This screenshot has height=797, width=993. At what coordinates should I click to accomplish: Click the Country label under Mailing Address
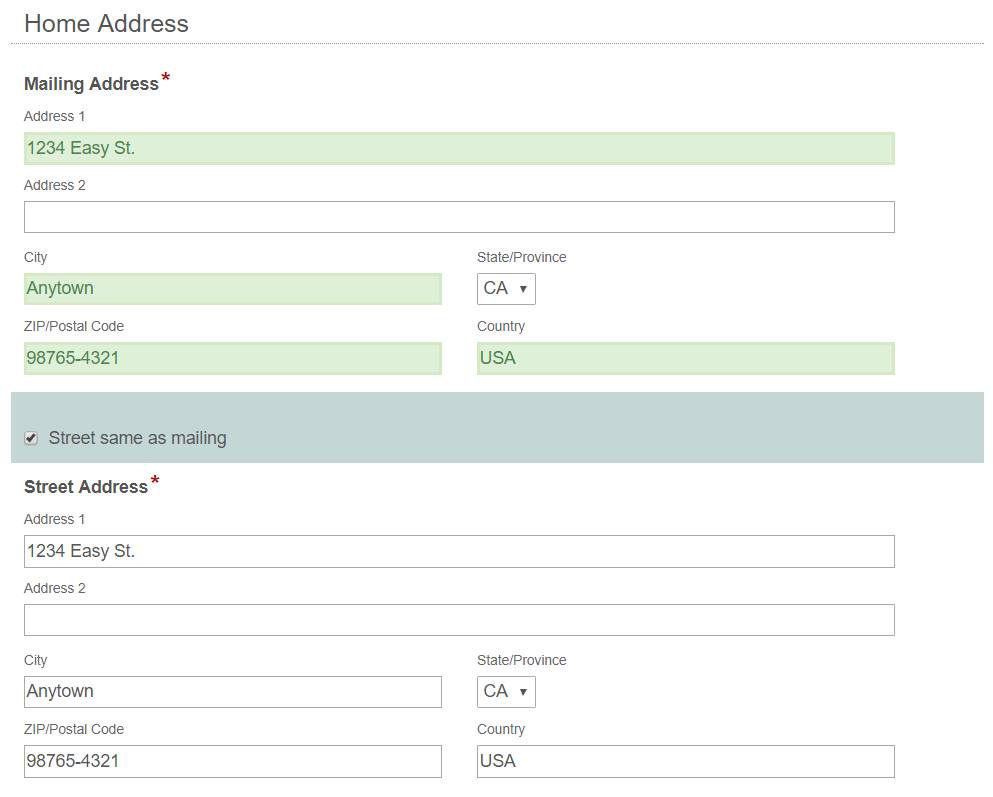coord(501,326)
